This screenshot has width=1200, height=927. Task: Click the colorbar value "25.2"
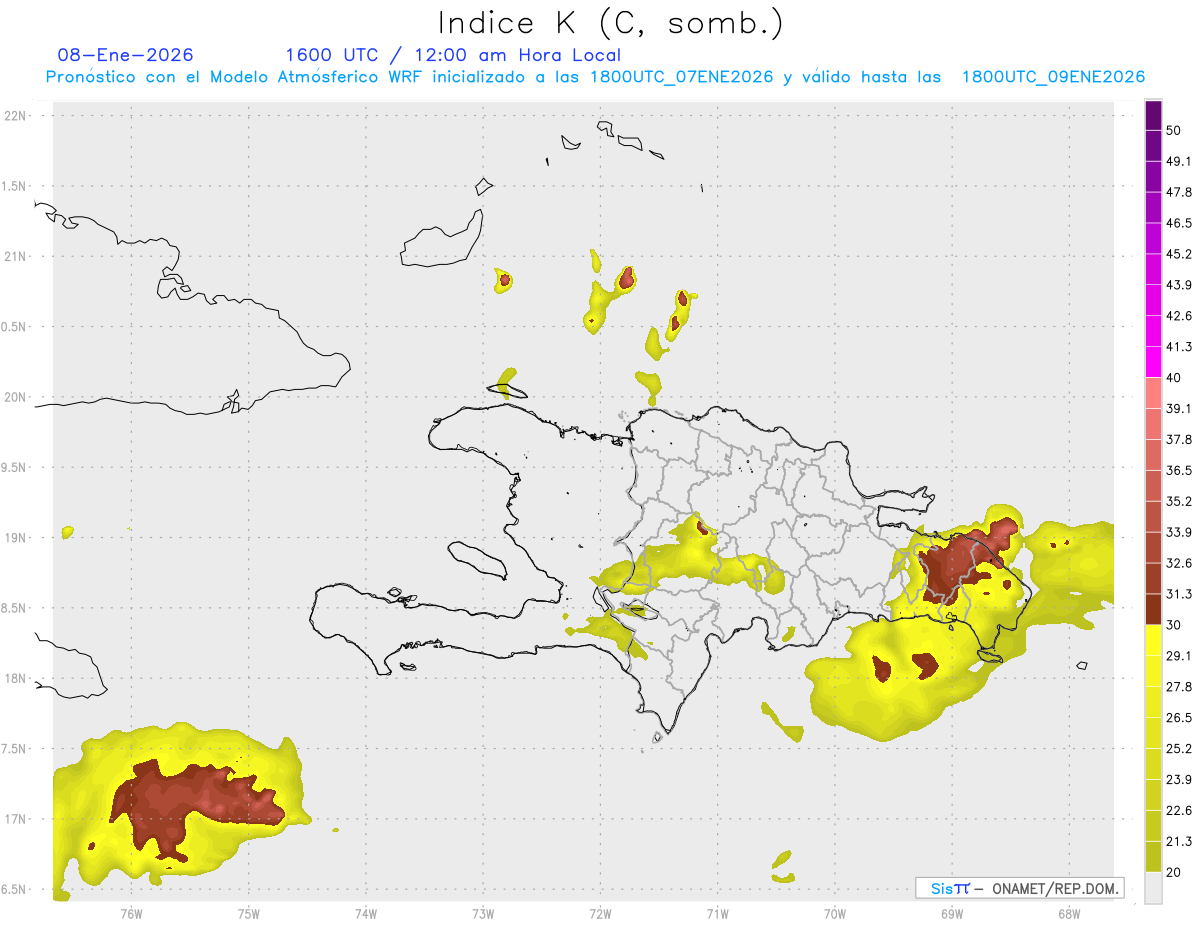tap(1179, 749)
